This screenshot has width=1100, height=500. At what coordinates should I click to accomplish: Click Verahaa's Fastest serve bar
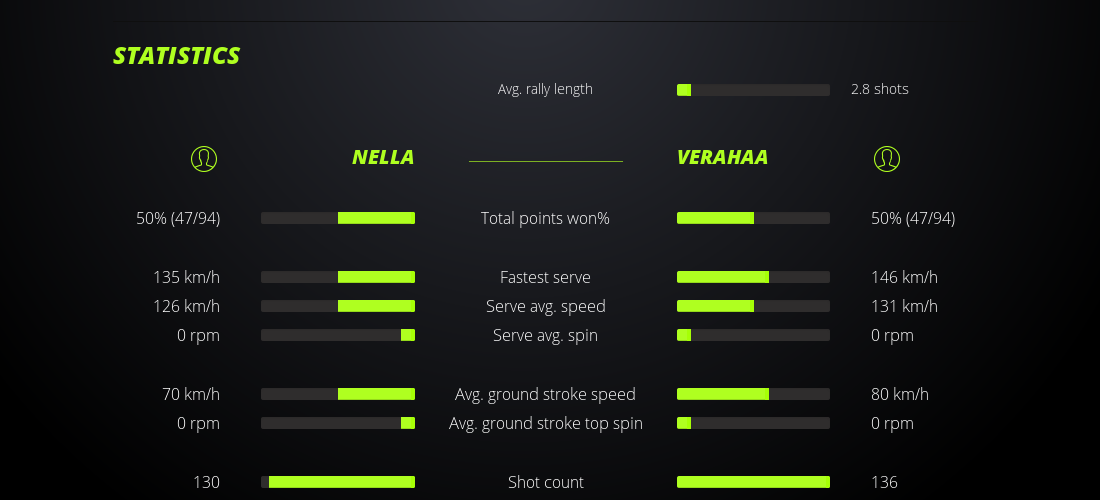click(x=753, y=277)
